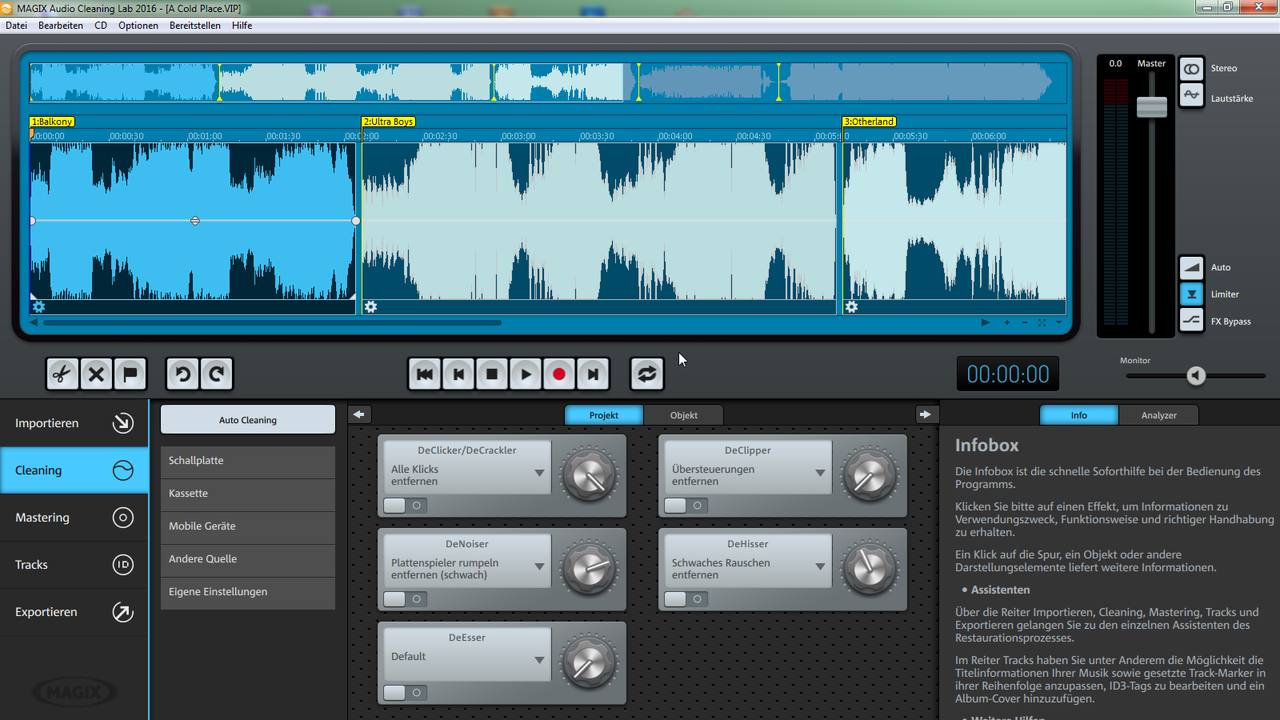Choose the Kassette preset
The width and height of the screenshot is (1280, 720).
click(x=248, y=493)
